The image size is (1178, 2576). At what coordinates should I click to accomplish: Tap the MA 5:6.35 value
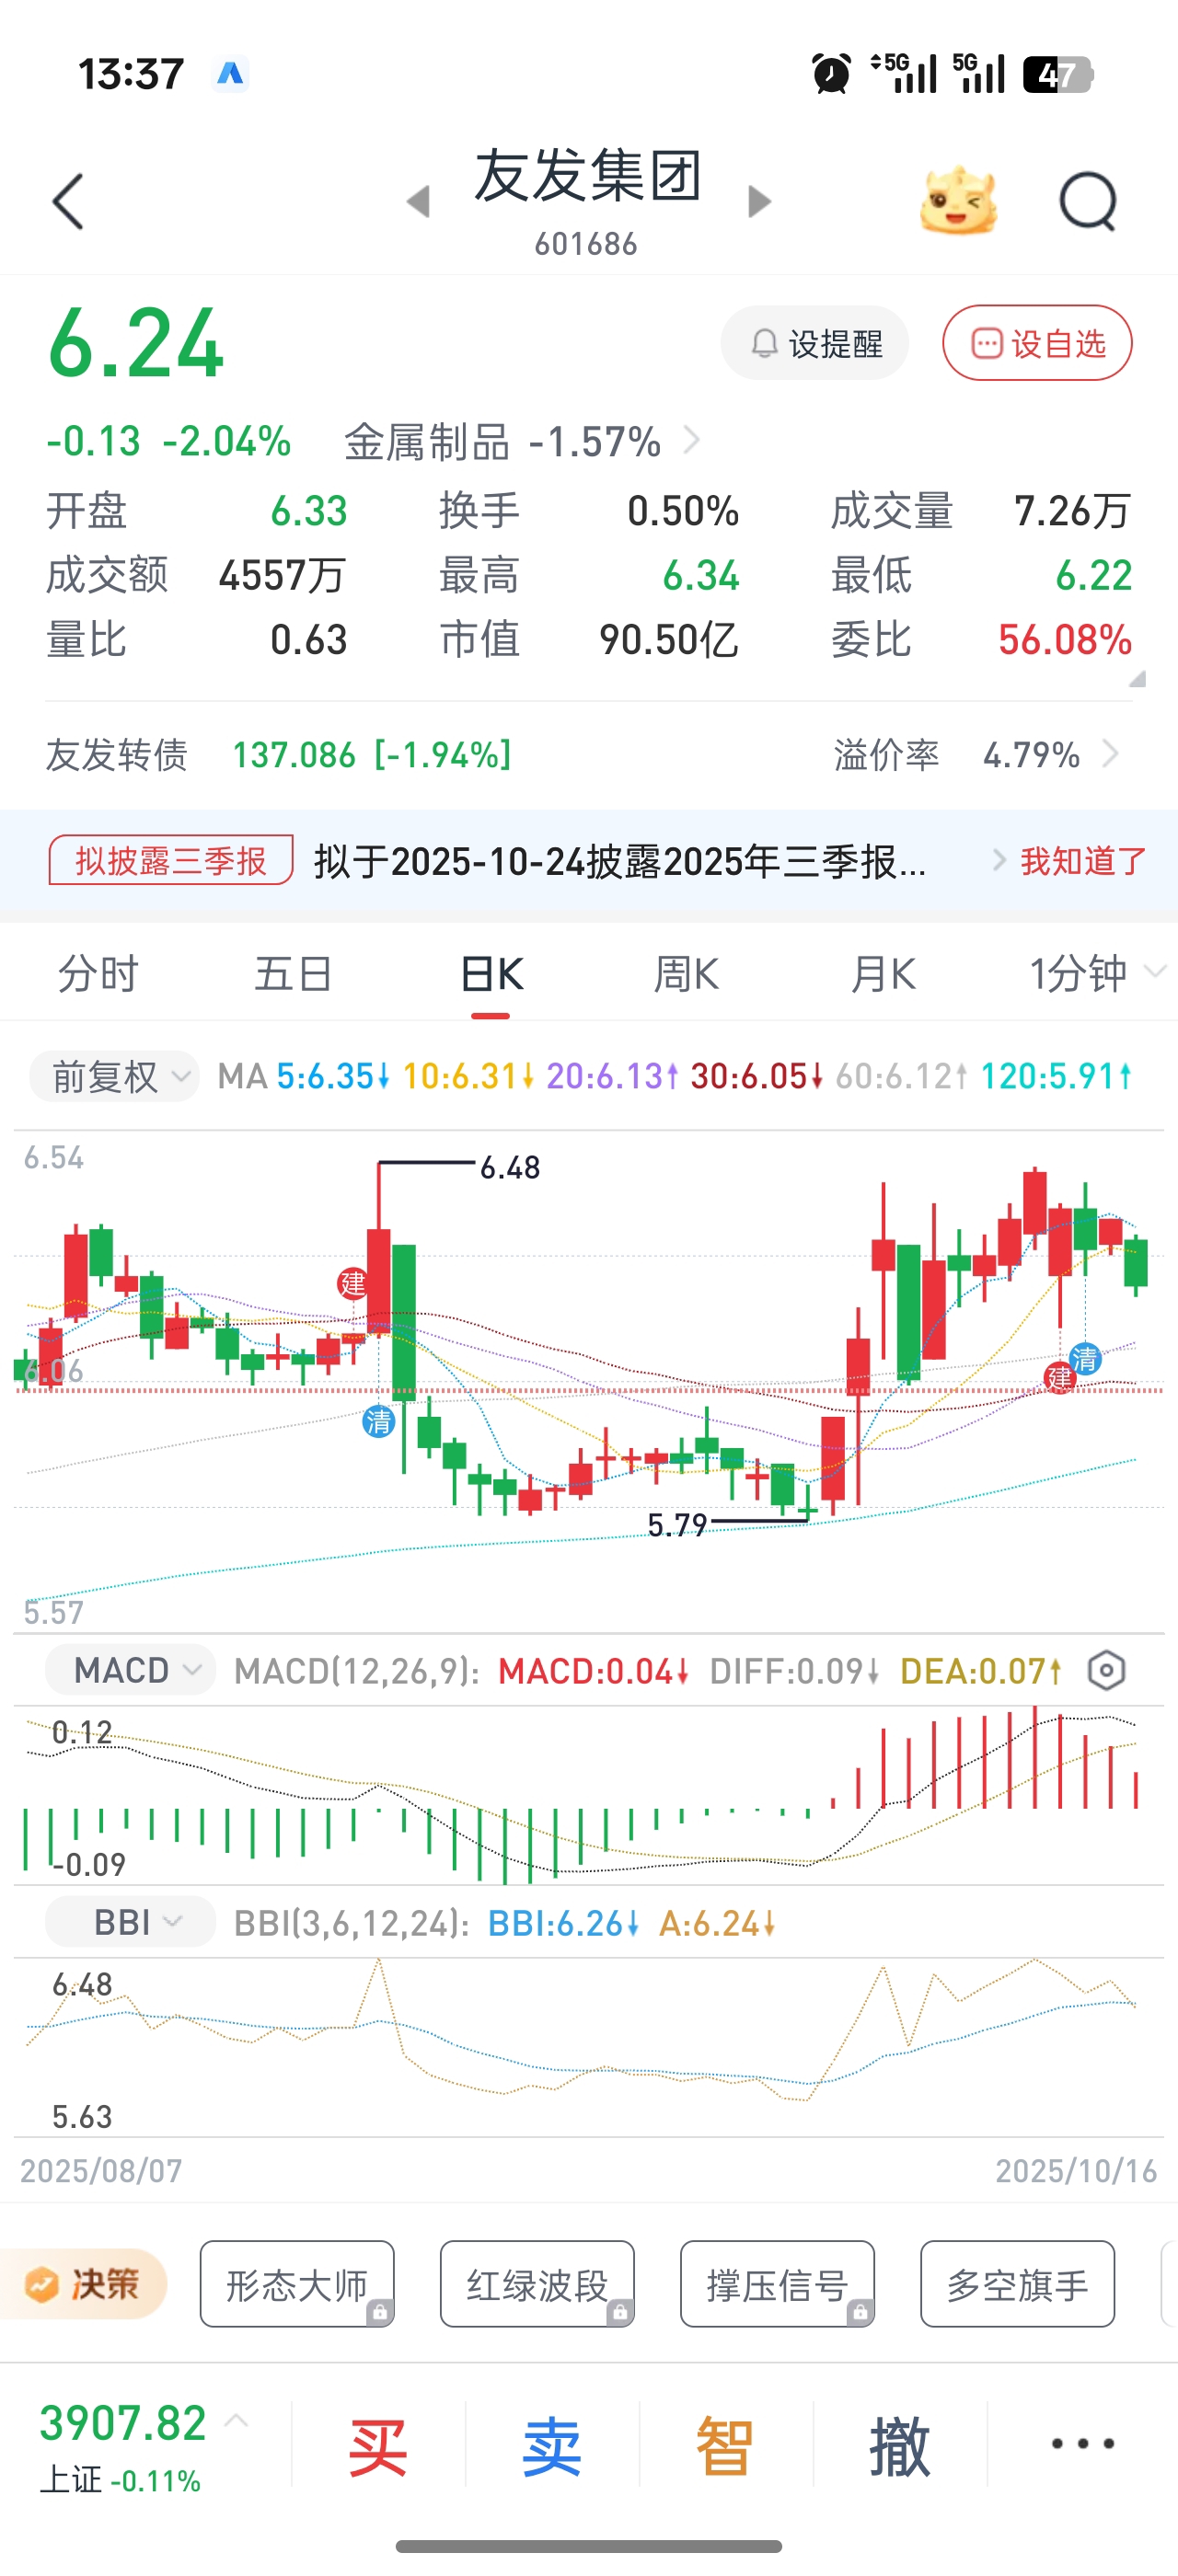pos(332,1076)
